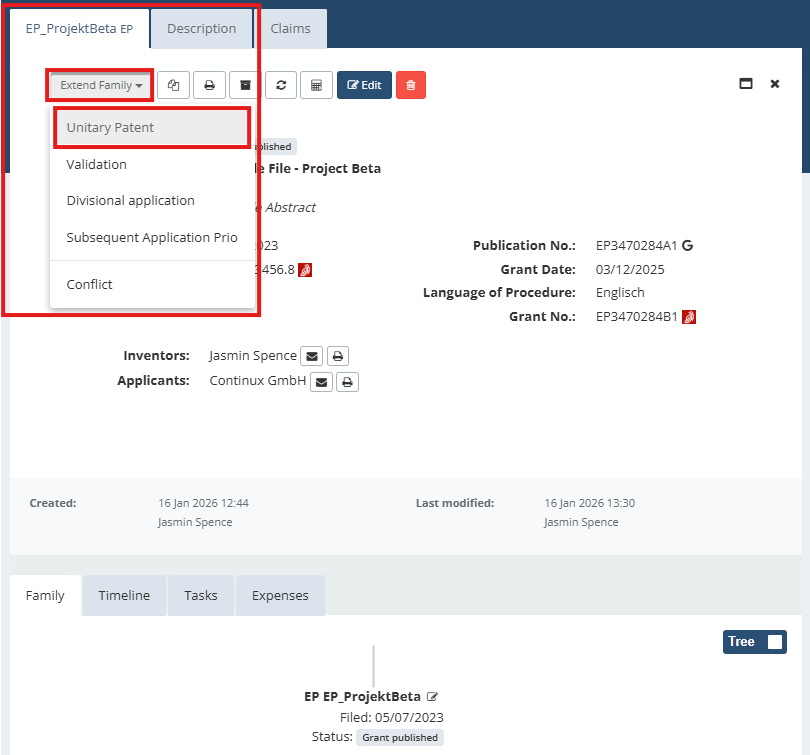Click grant date 03/12/2025
Screen dimensions: 810x755
(x=630, y=270)
